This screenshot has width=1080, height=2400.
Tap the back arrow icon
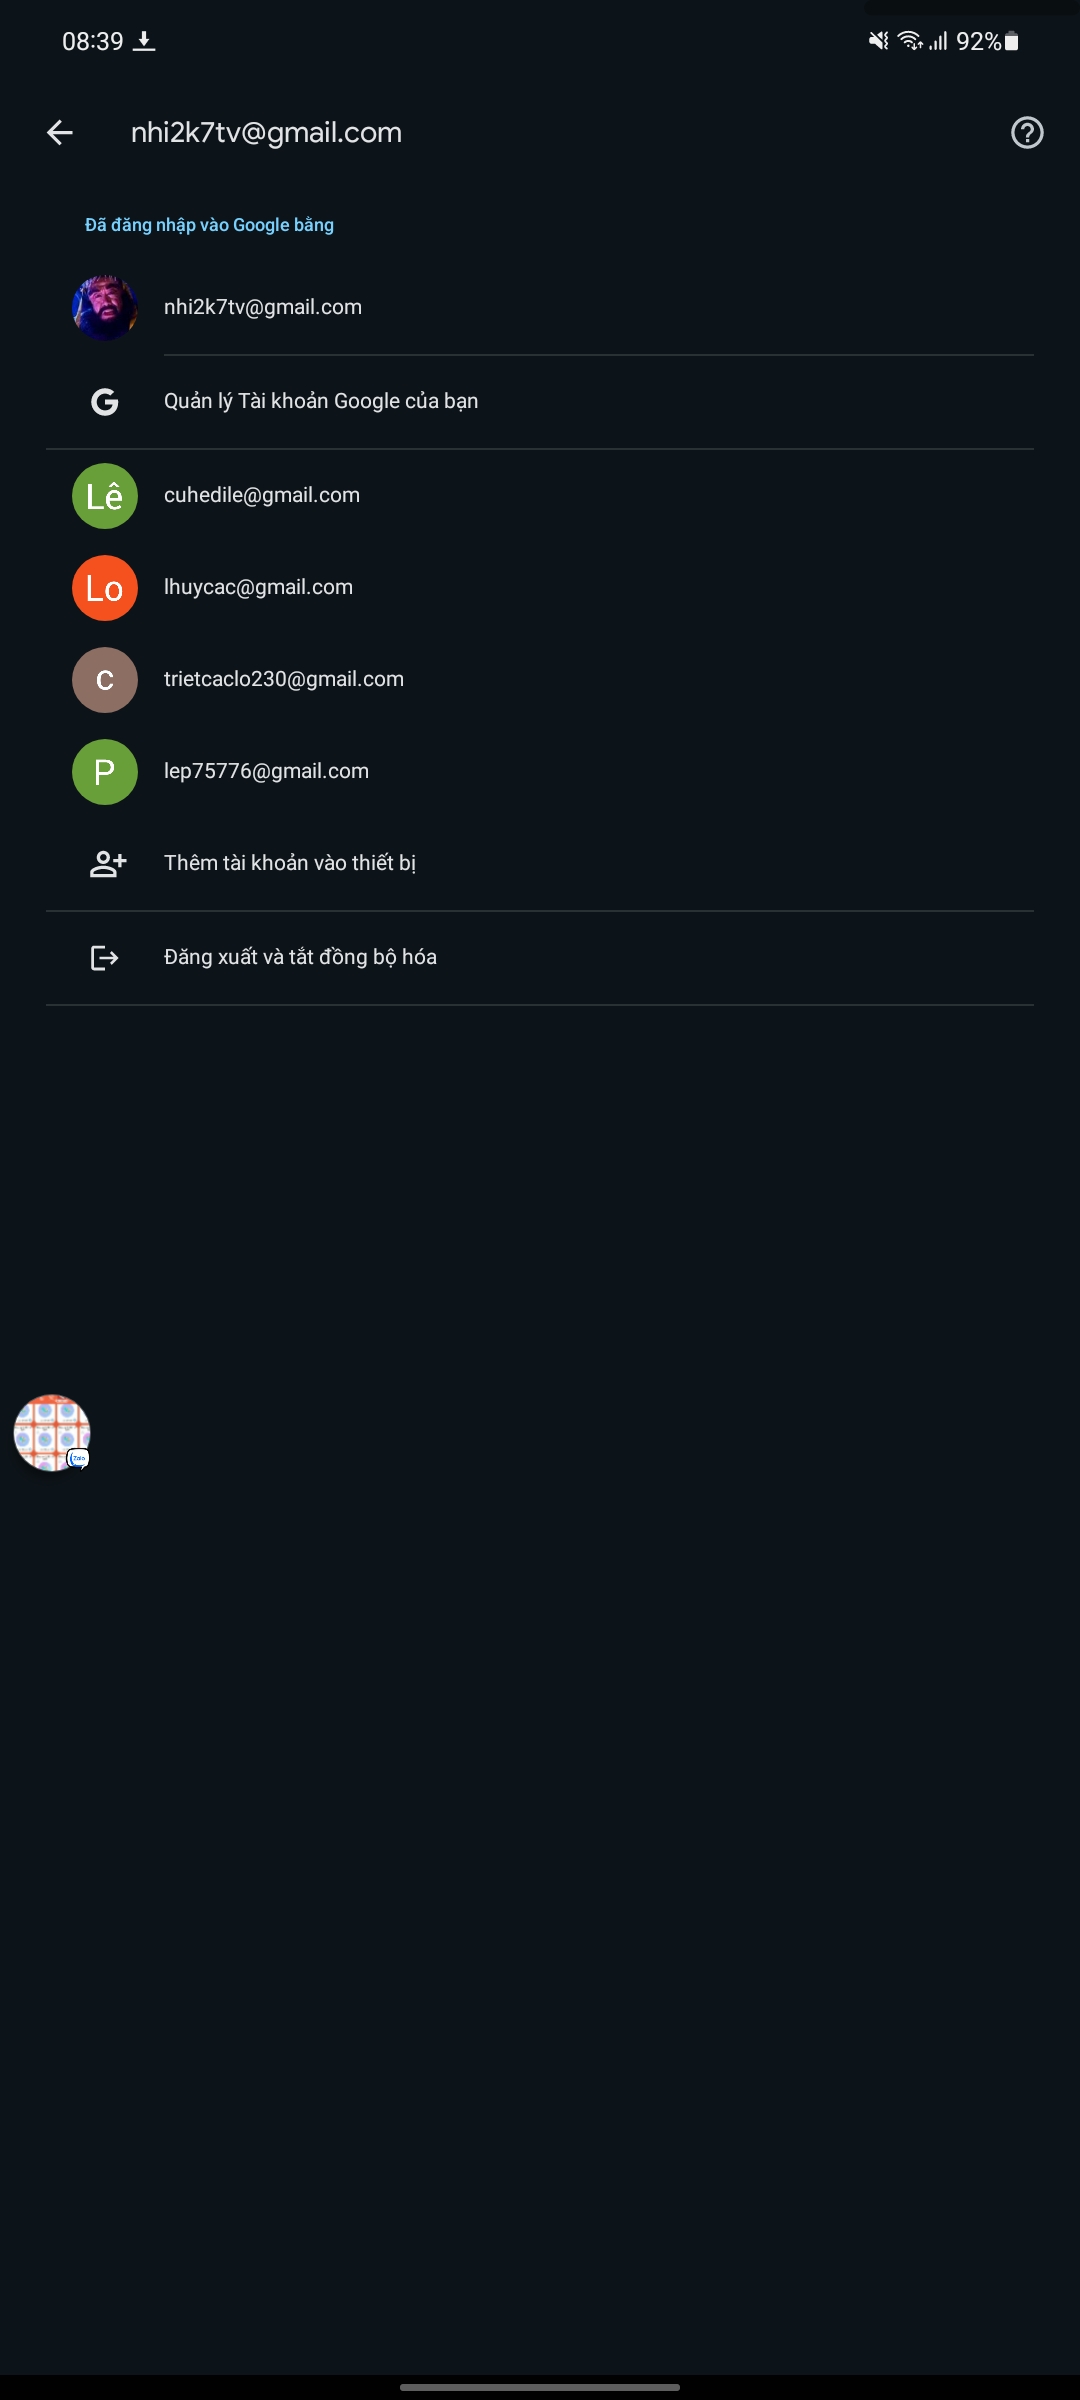[60, 133]
